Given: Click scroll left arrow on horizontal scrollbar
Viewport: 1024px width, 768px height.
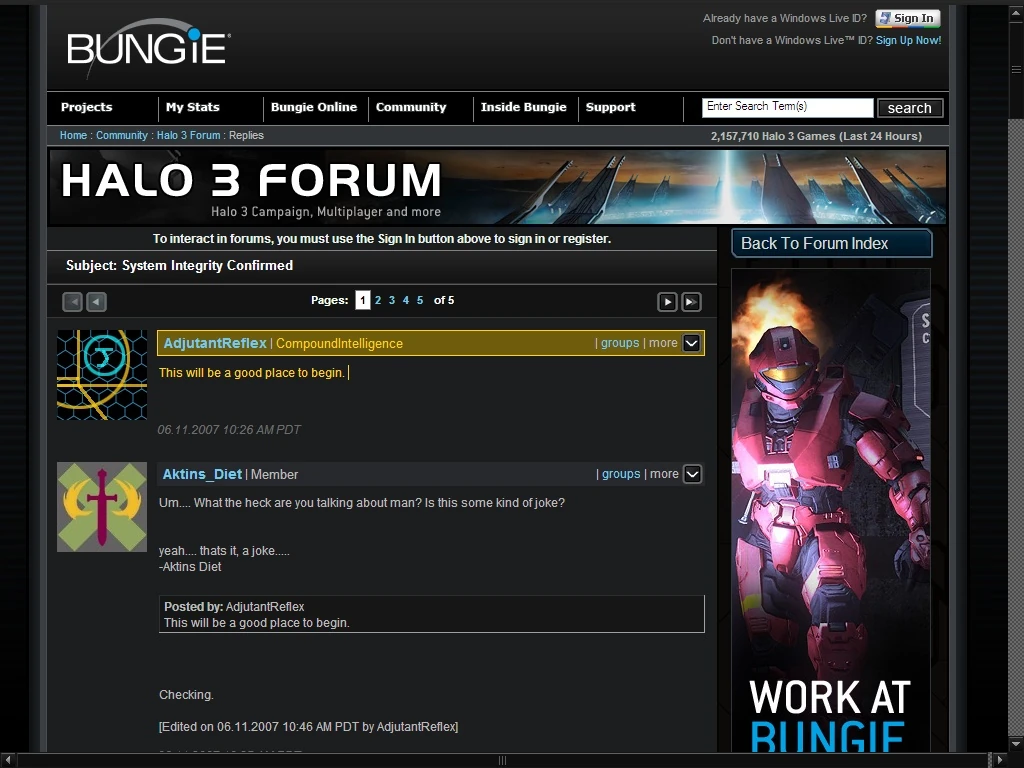Looking at the screenshot, I should pyautogui.click(x=7, y=760).
